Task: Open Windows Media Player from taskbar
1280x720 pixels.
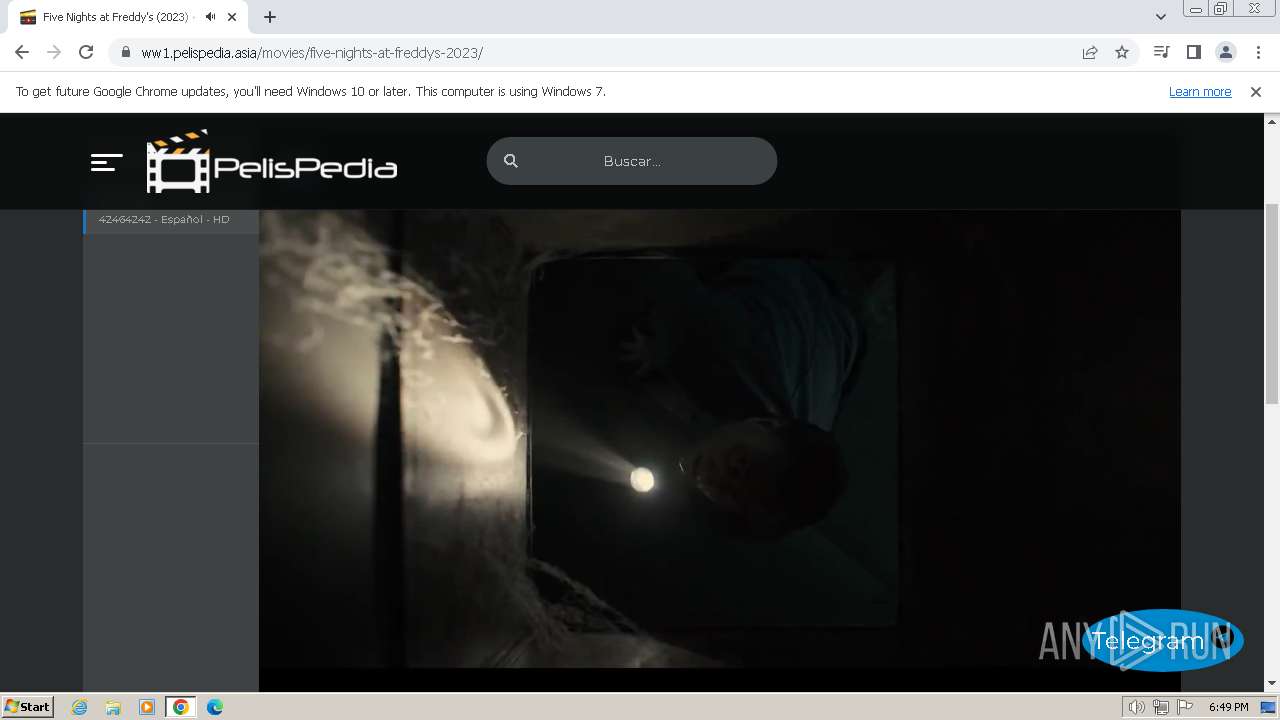Action: point(147,707)
